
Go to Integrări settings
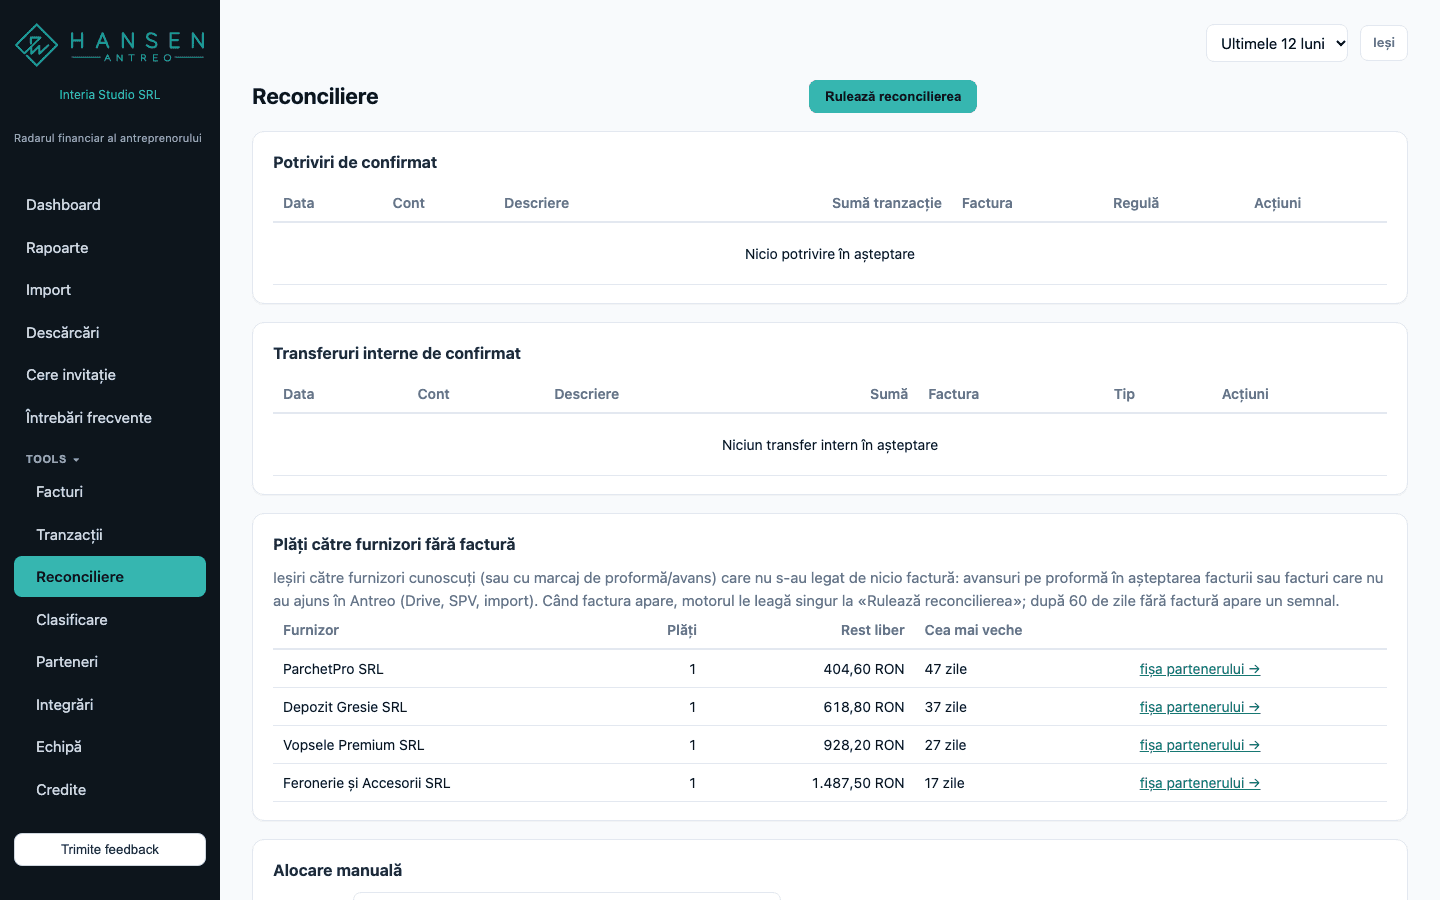click(x=110, y=705)
